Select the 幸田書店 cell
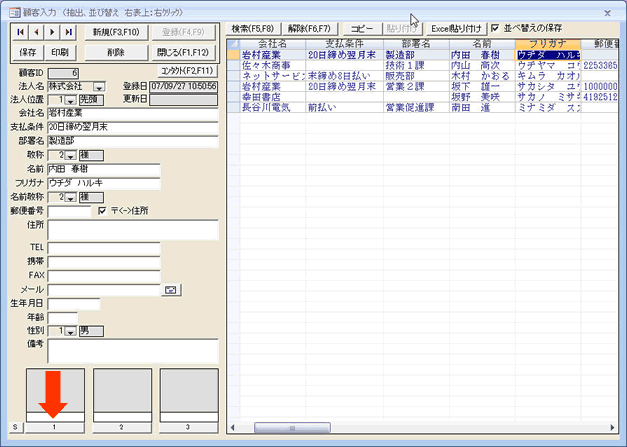This screenshot has height=447, width=627. coord(273,97)
